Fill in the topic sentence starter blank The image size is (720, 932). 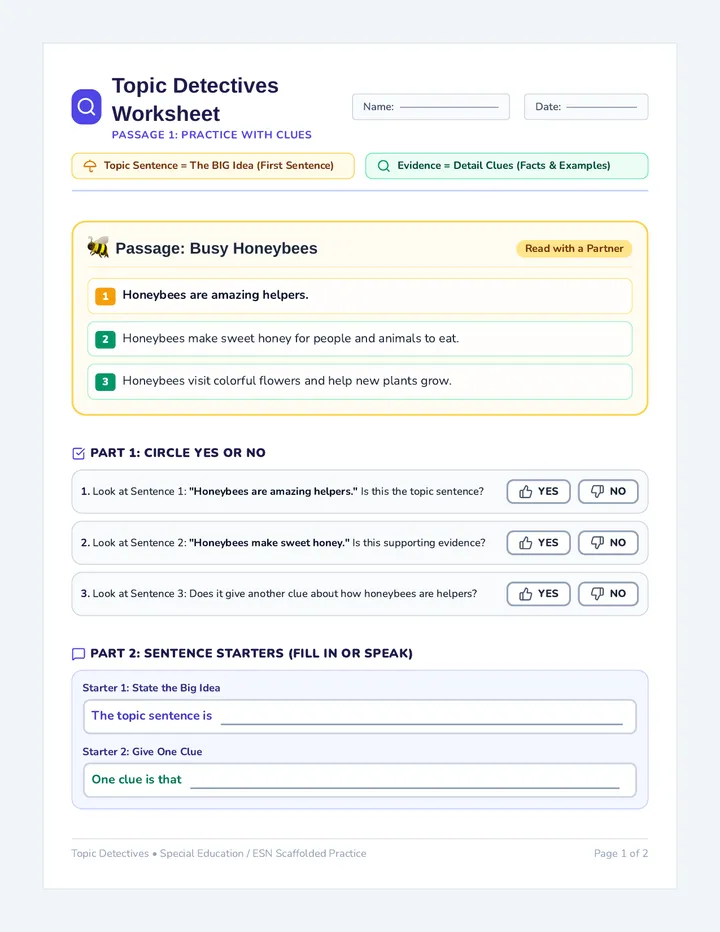click(422, 717)
